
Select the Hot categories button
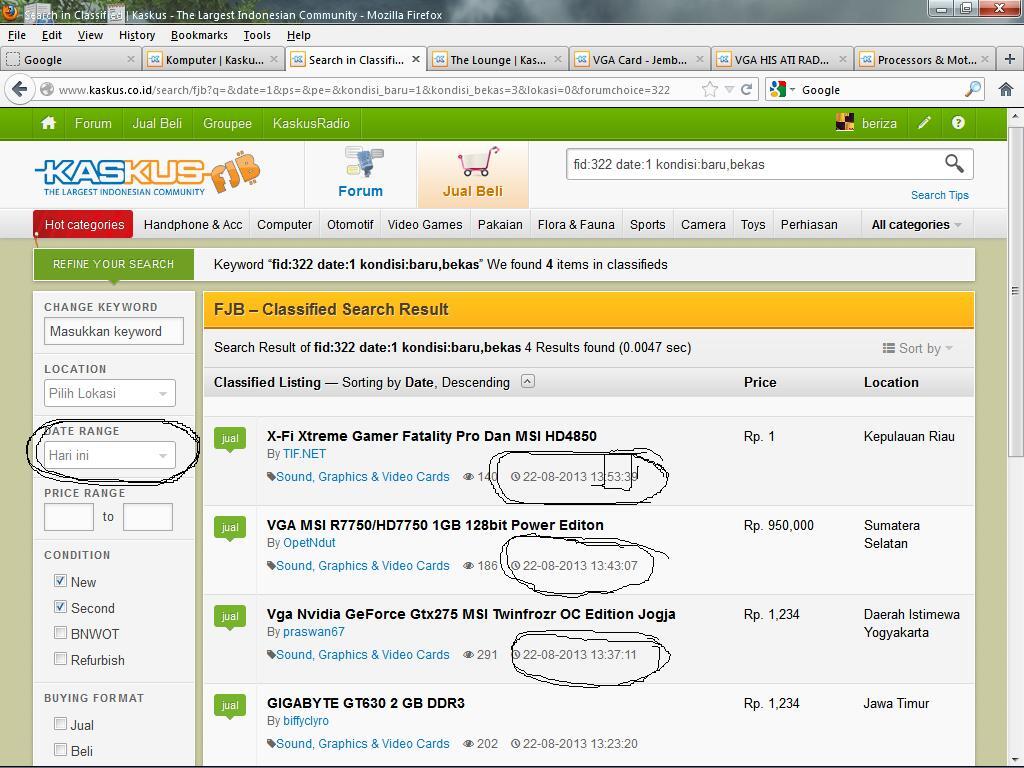84,225
